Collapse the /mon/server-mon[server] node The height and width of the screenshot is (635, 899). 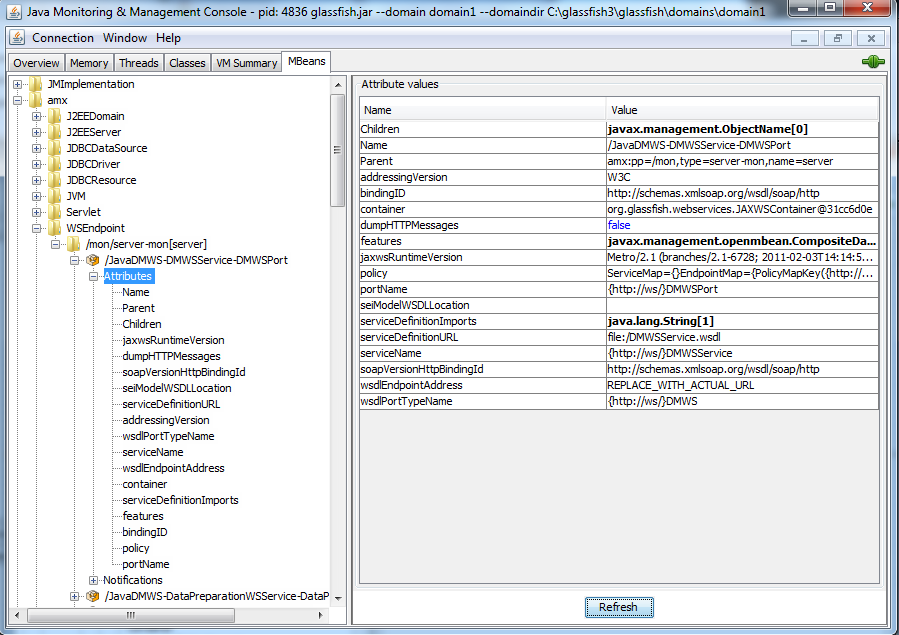55,244
